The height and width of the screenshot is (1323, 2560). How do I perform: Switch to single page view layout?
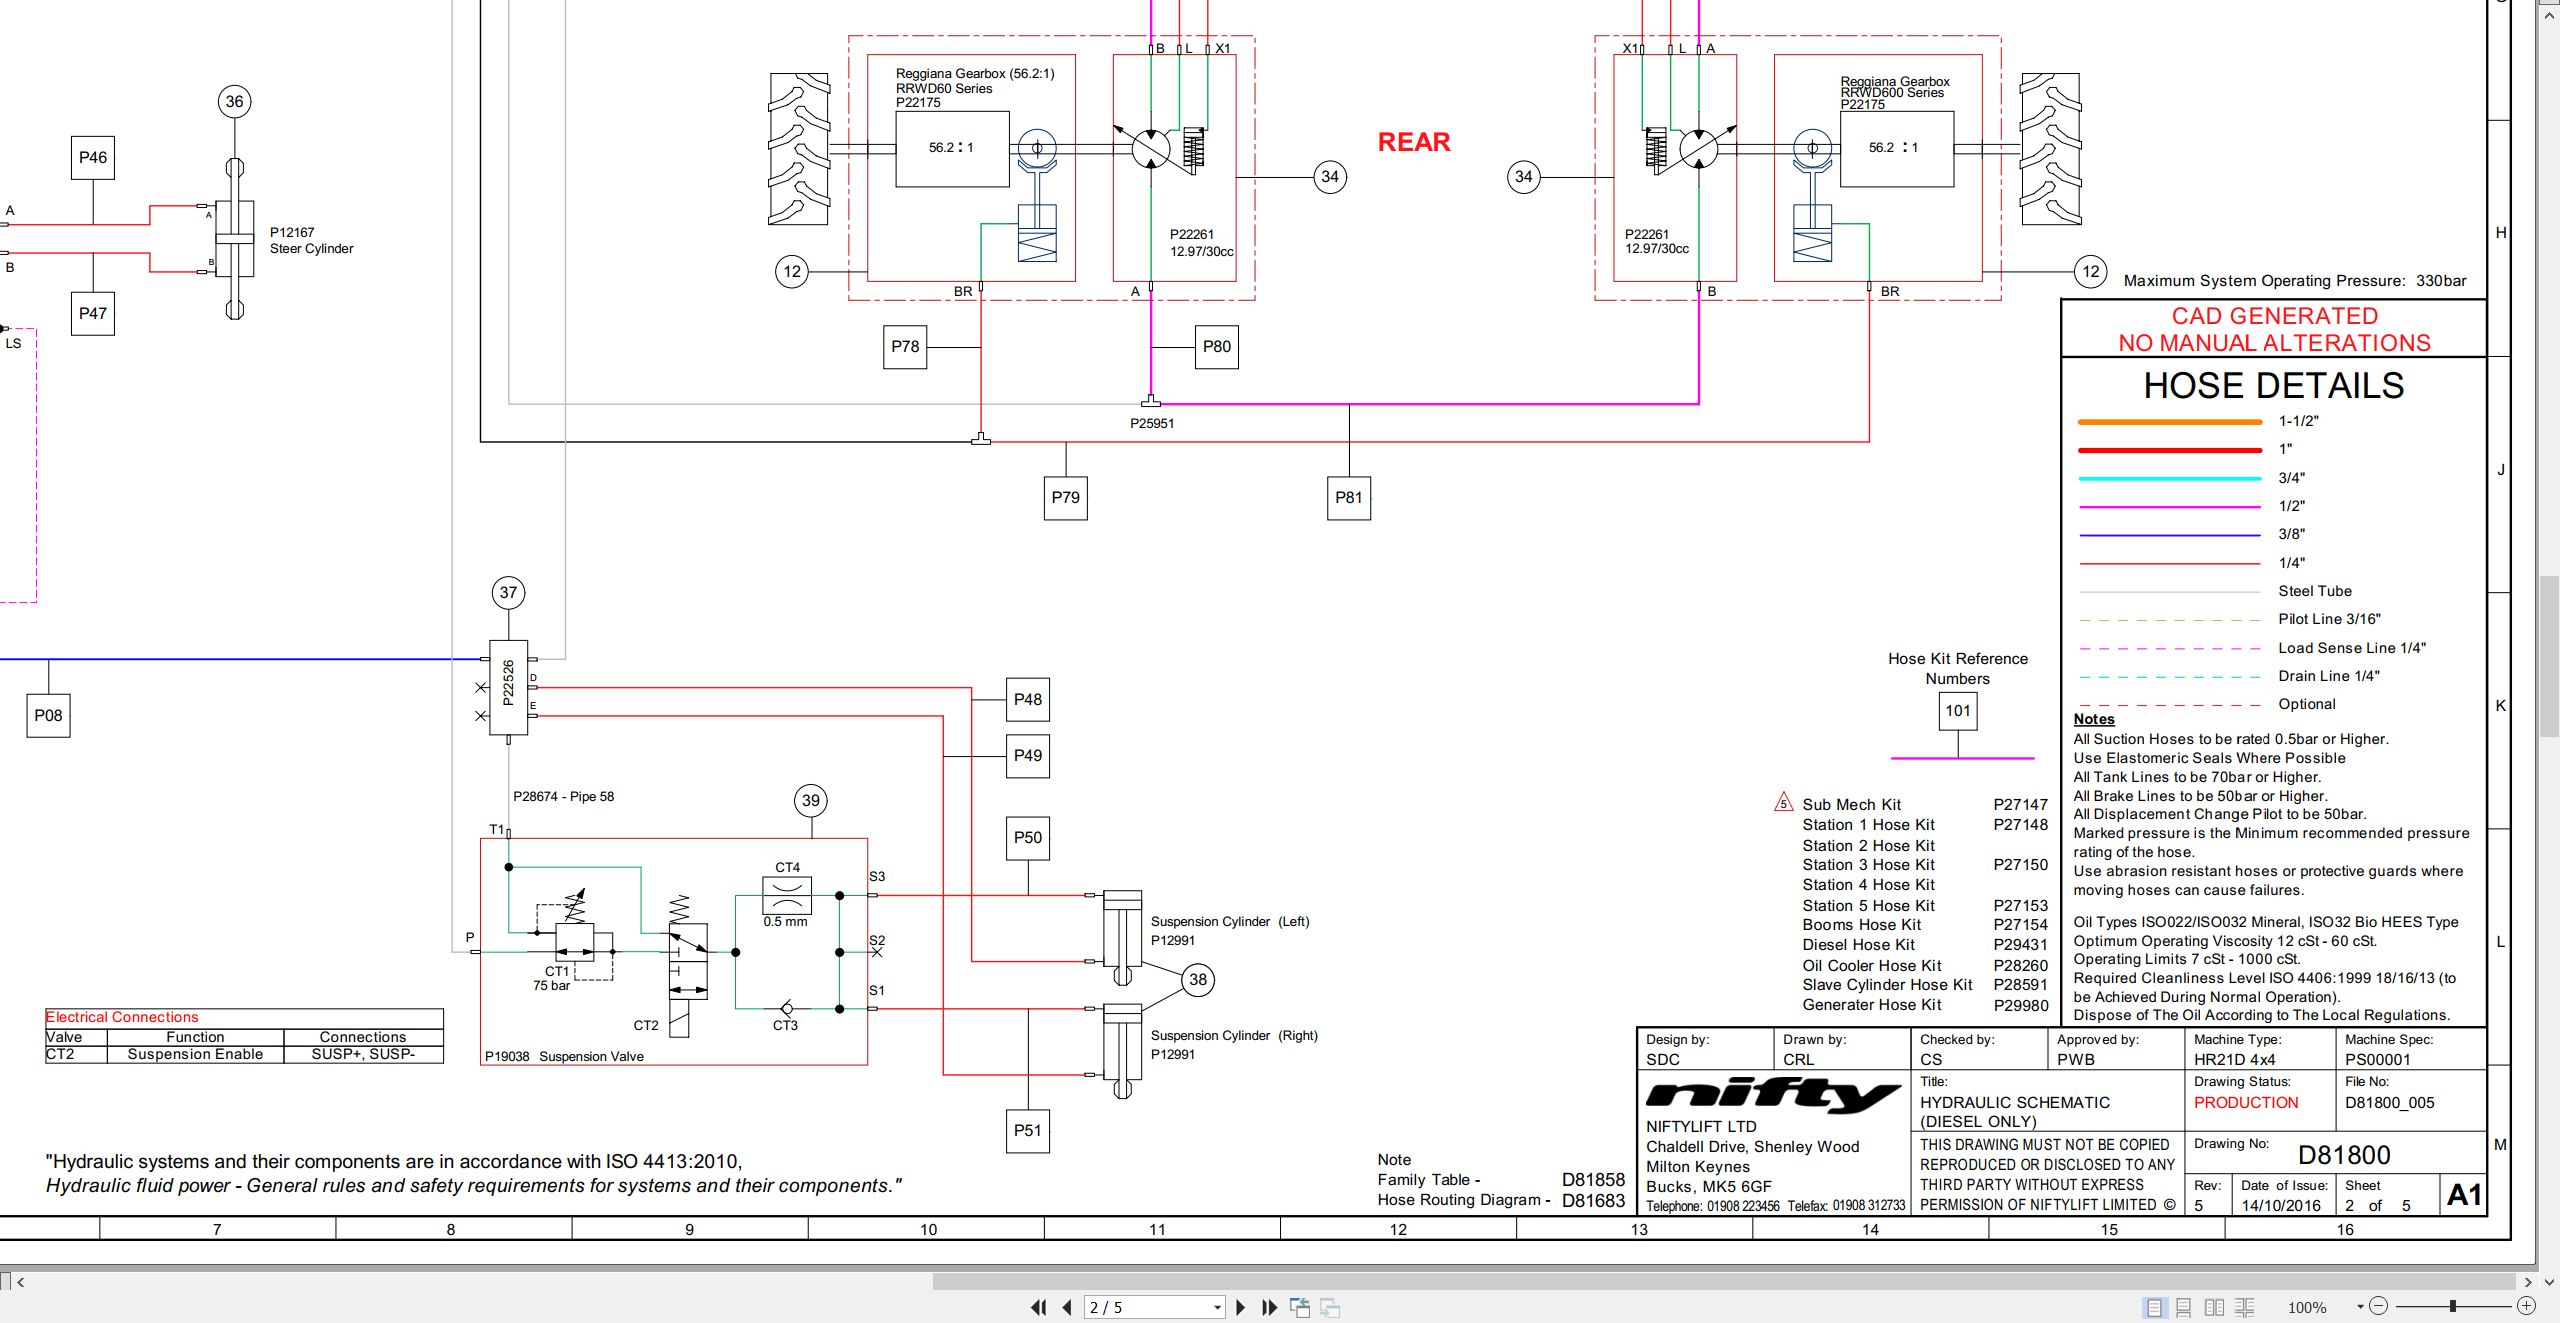2154,1307
